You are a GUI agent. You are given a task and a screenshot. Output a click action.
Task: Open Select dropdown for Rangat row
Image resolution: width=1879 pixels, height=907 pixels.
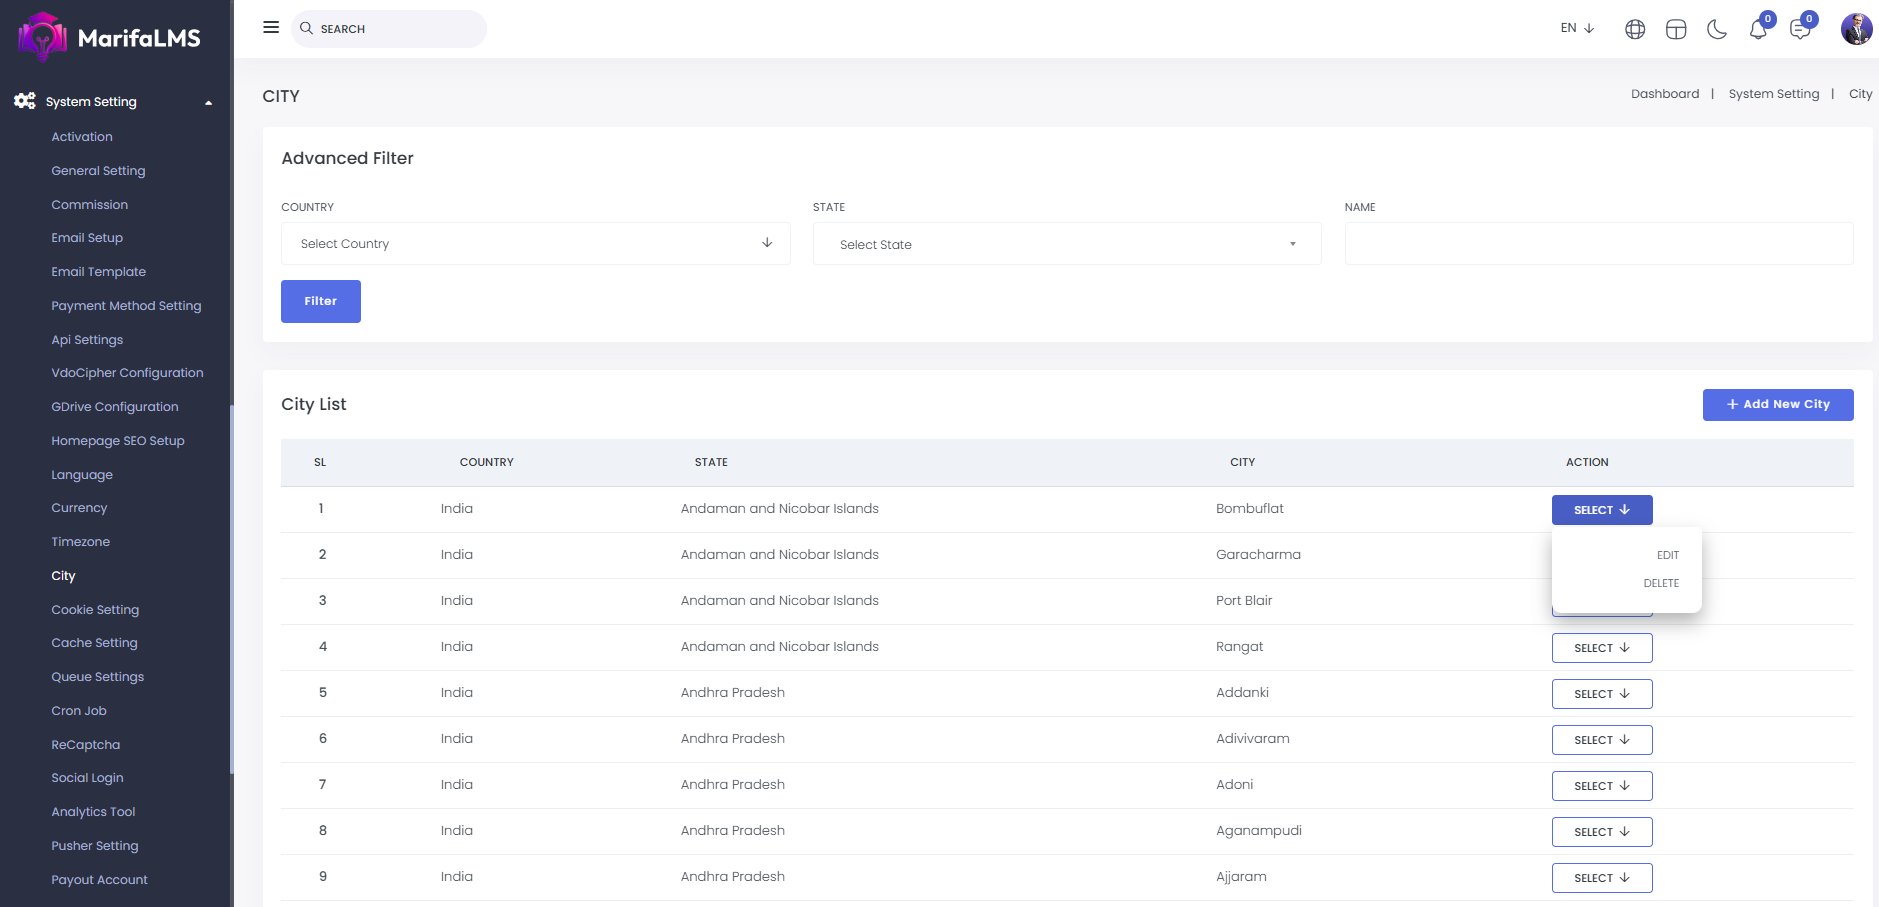coord(1601,648)
